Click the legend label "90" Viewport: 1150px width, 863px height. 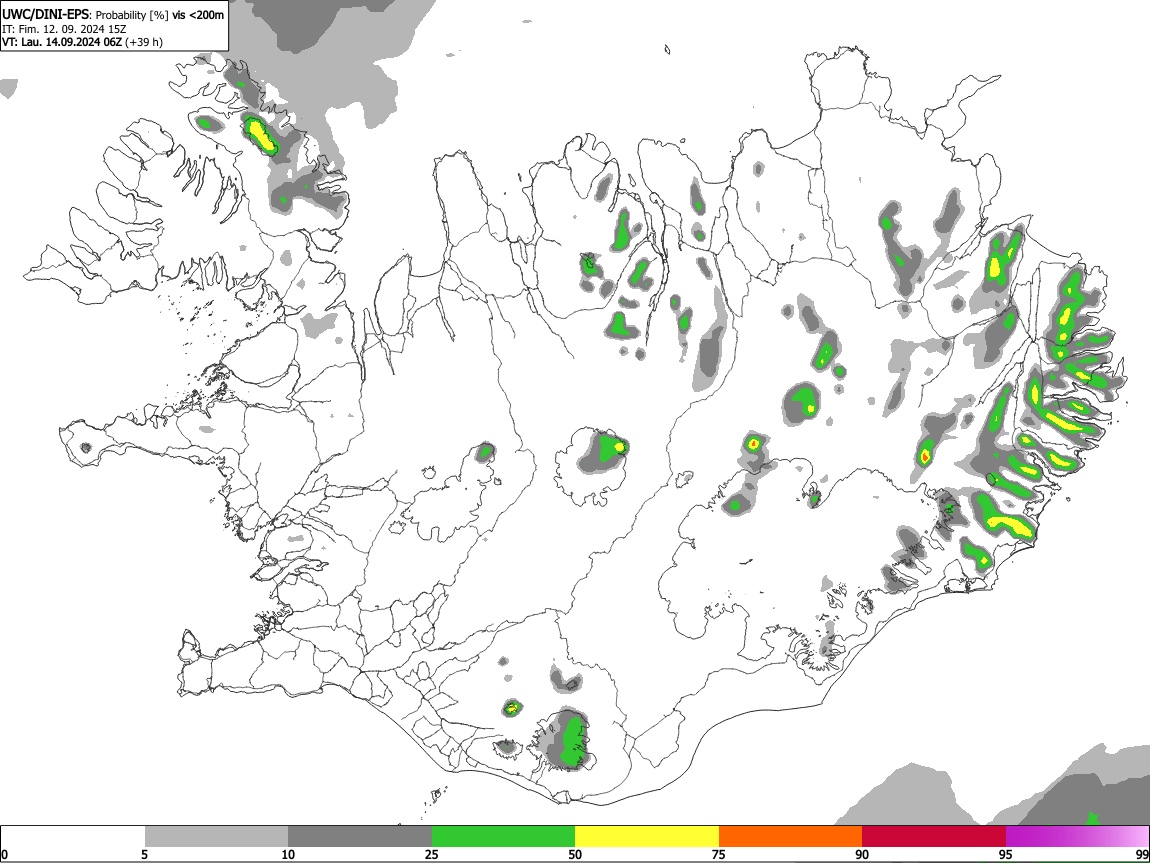pos(862,854)
